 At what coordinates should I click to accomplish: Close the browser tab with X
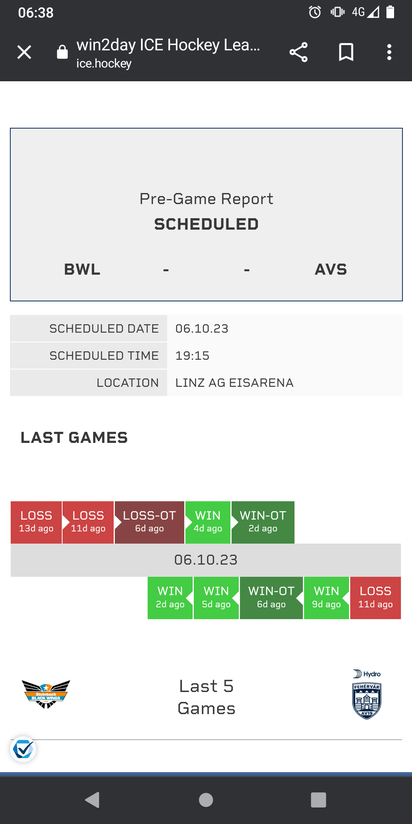tap(24, 53)
